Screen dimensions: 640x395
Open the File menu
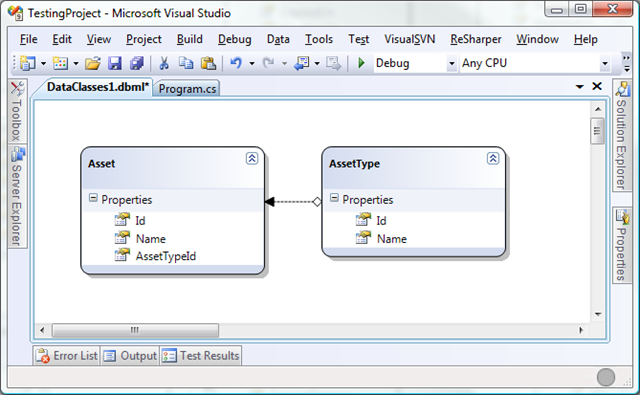pos(29,39)
